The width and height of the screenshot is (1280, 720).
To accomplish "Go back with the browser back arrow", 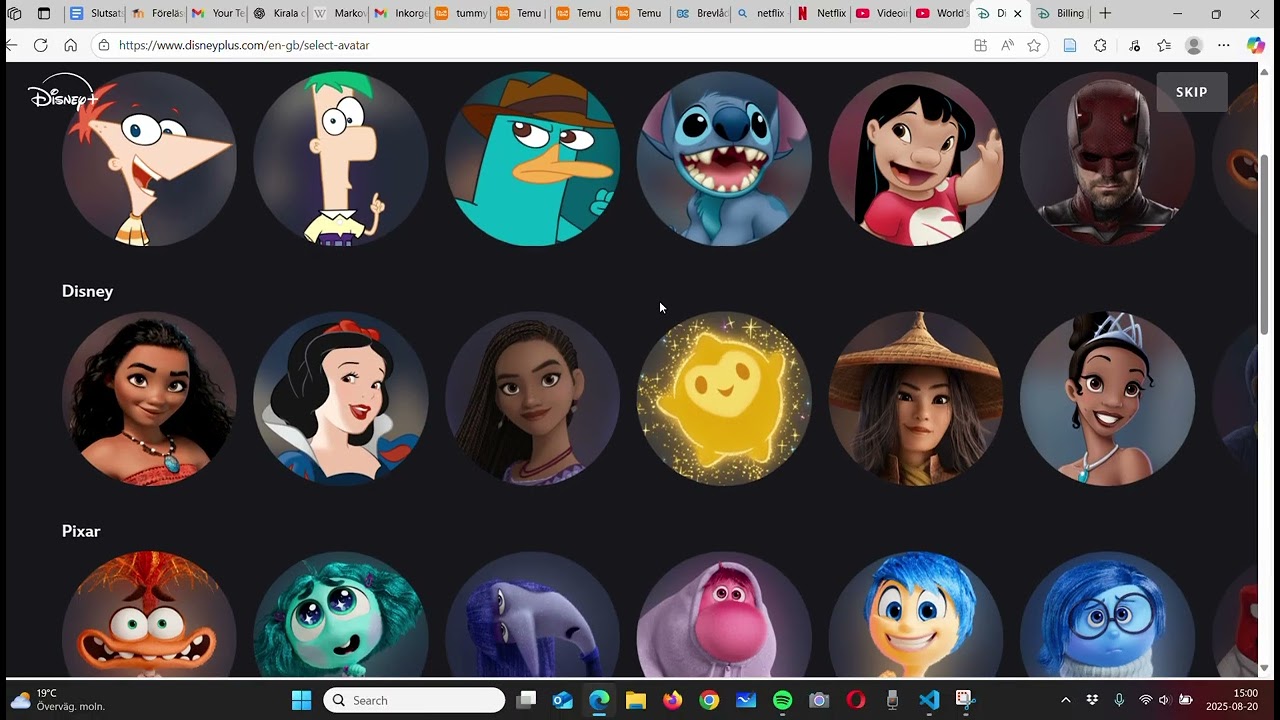I will (x=11, y=45).
